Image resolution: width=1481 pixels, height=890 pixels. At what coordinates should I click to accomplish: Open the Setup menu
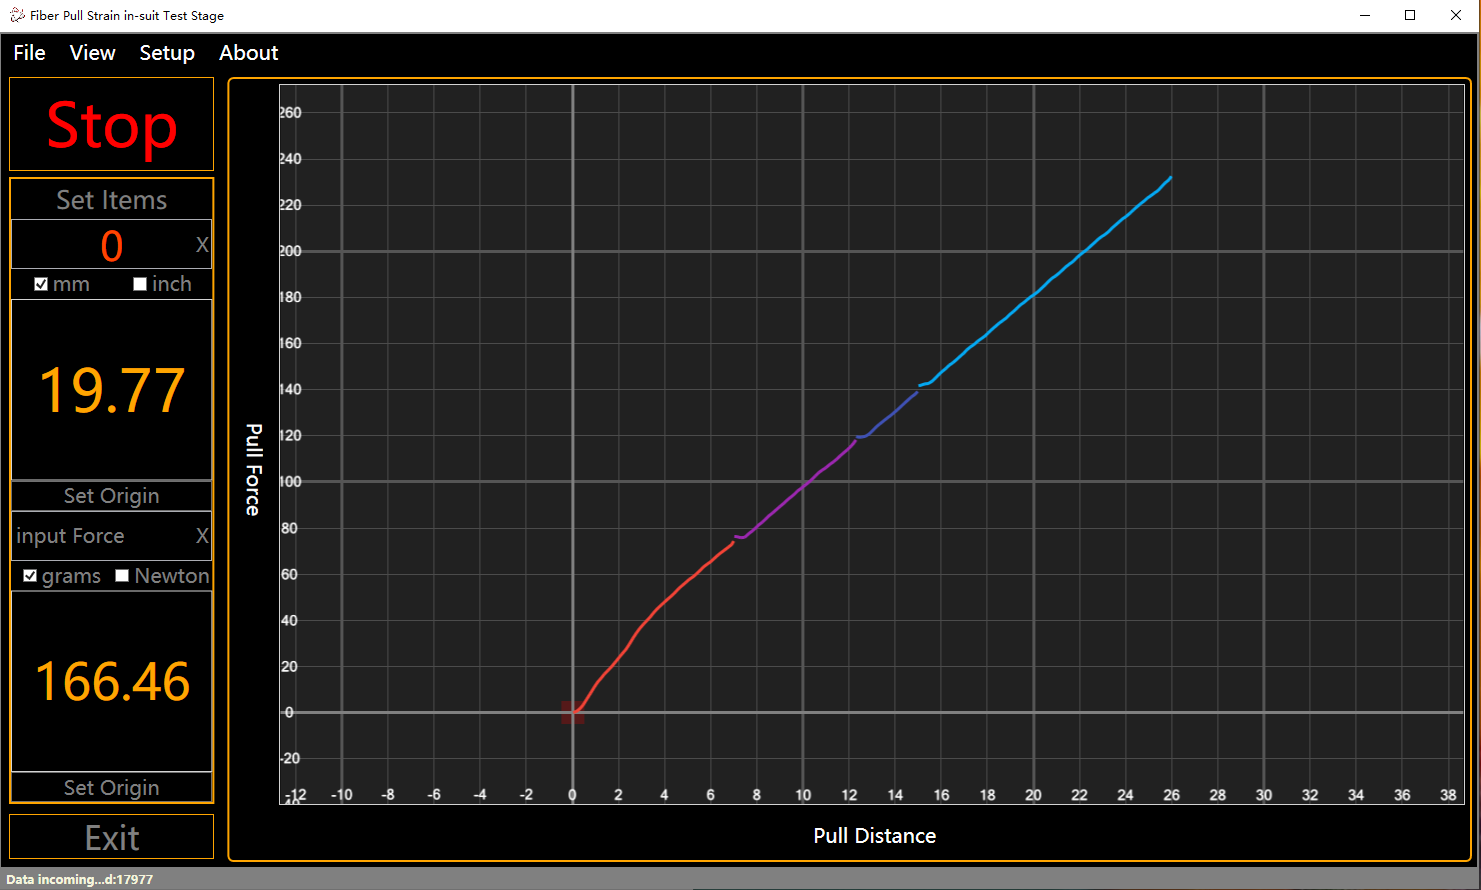[x=167, y=53]
